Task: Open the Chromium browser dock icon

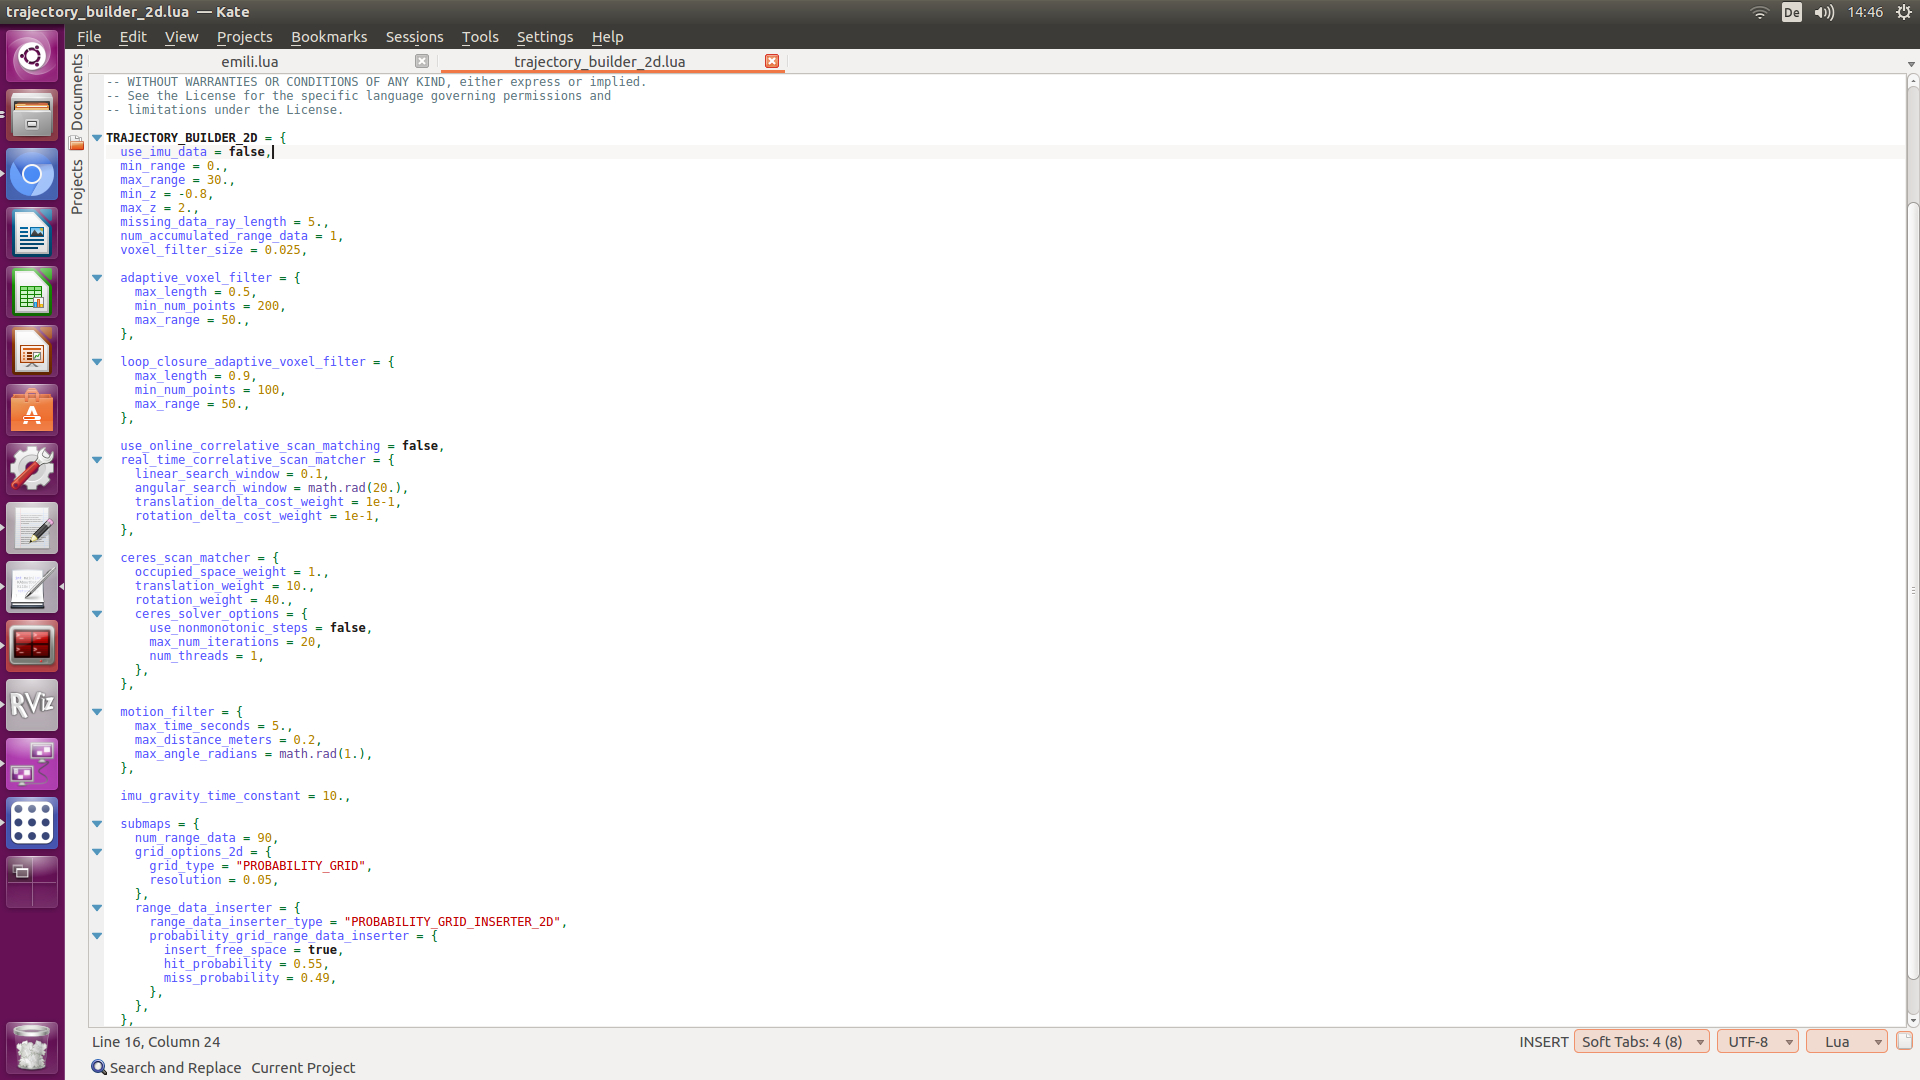Action: click(x=32, y=176)
